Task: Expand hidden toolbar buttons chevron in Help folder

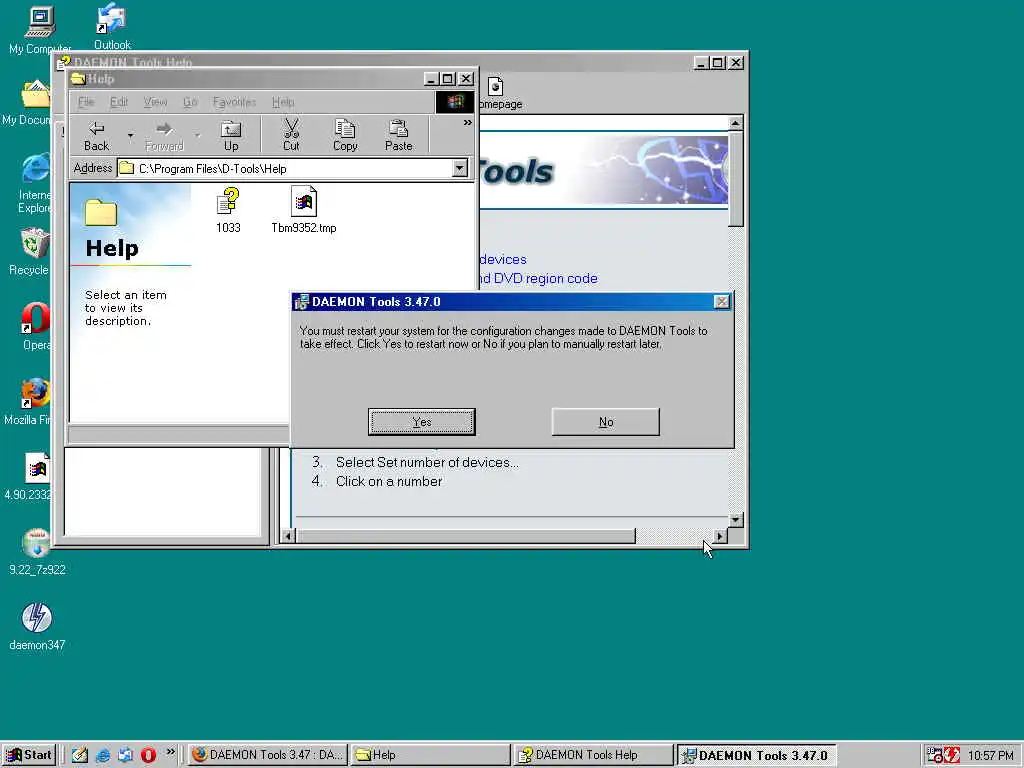Action: click(x=468, y=123)
